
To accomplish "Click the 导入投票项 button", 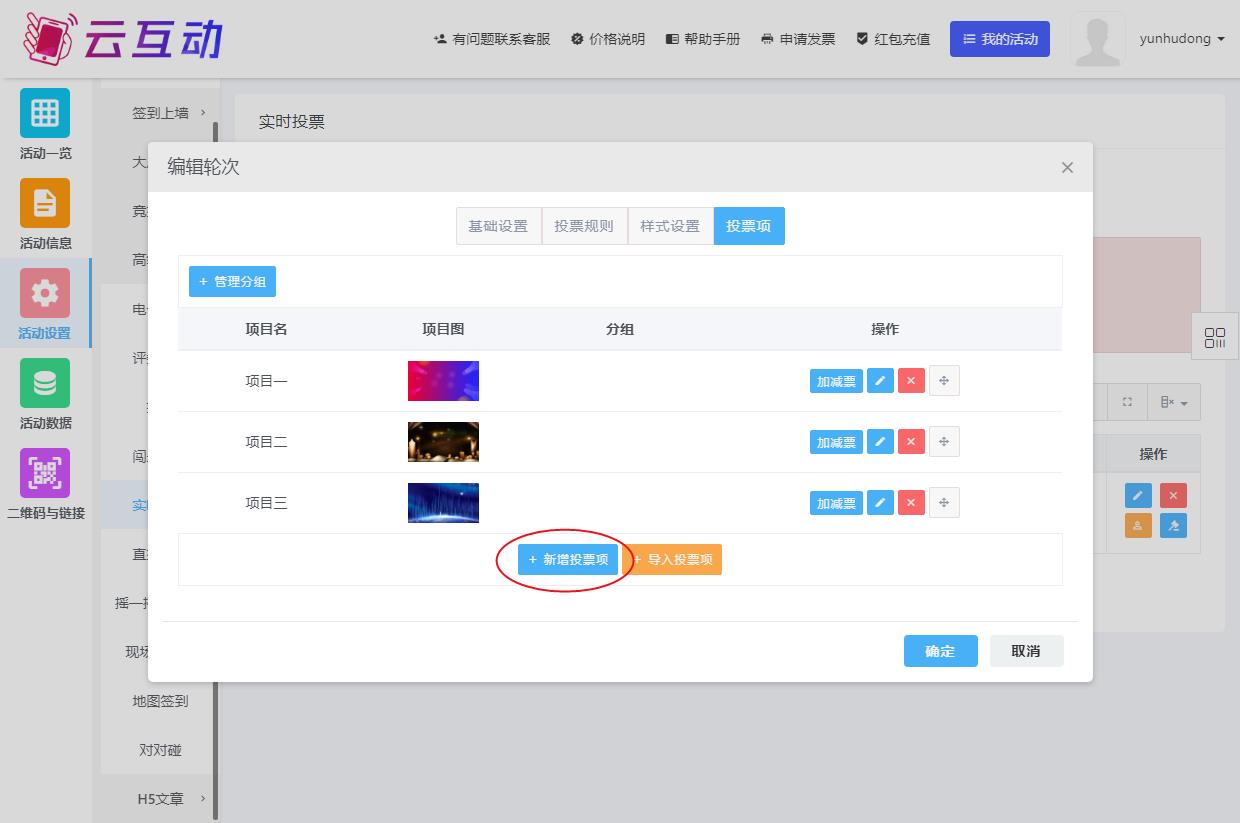I will coord(673,559).
